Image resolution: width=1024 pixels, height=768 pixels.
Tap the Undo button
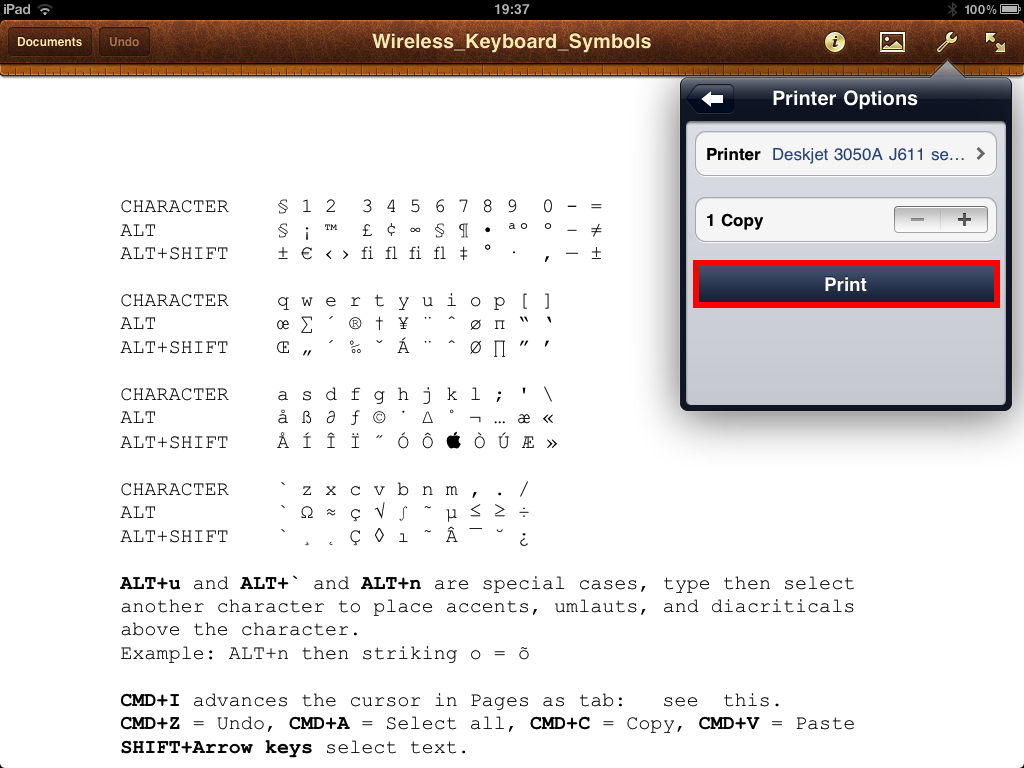pos(124,42)
